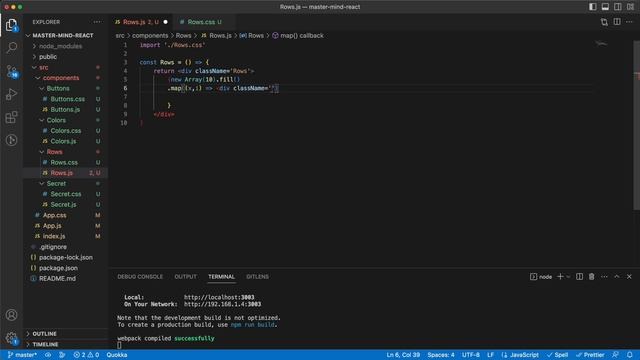Open the new terminal launch profile dropdown
The width and height of the screenshot is (640, 360).
coord(568,277)
